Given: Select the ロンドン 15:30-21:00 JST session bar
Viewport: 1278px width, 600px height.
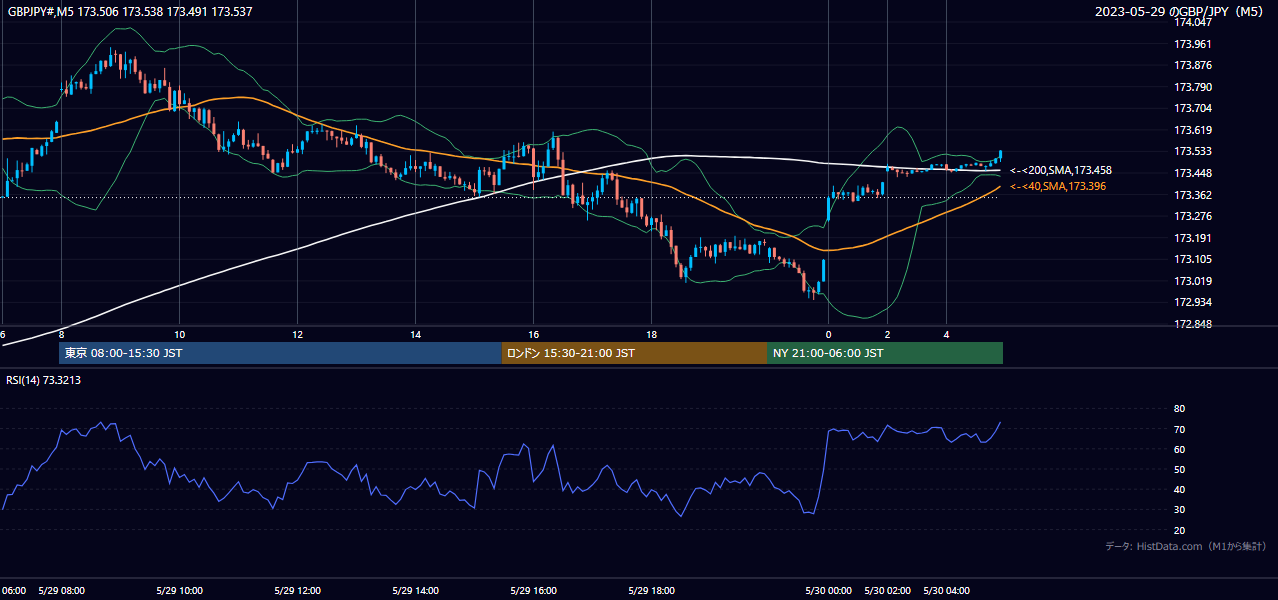Looking at the screenshot, I should pos(634,353).
